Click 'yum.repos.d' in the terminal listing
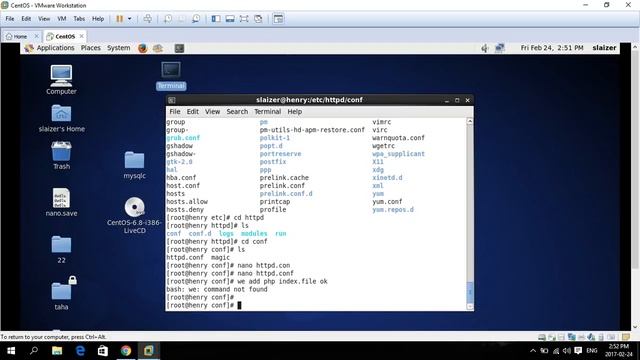The image size is (640, 360). (x=393, y=210)
